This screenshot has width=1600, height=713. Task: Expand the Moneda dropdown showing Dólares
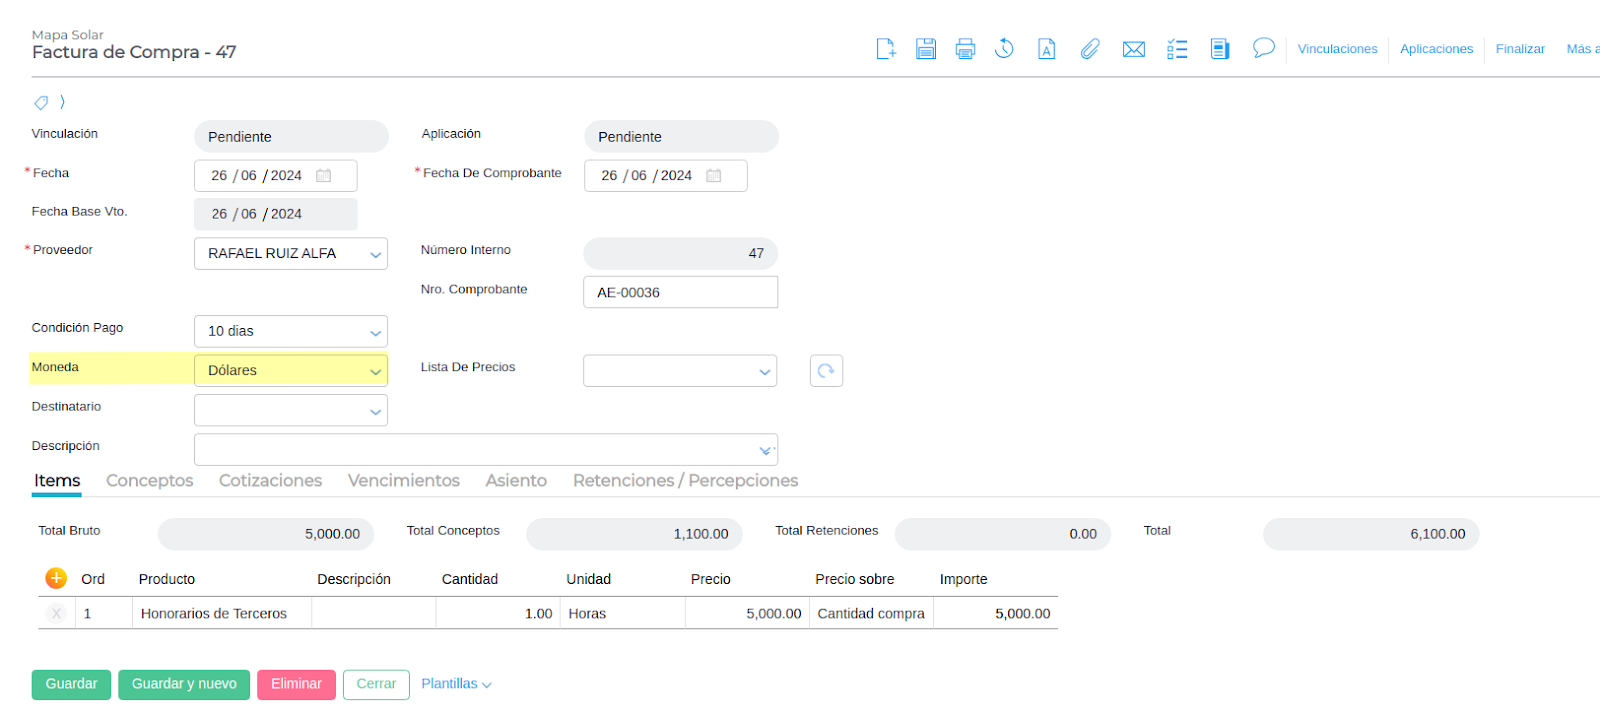coord(375,371)
